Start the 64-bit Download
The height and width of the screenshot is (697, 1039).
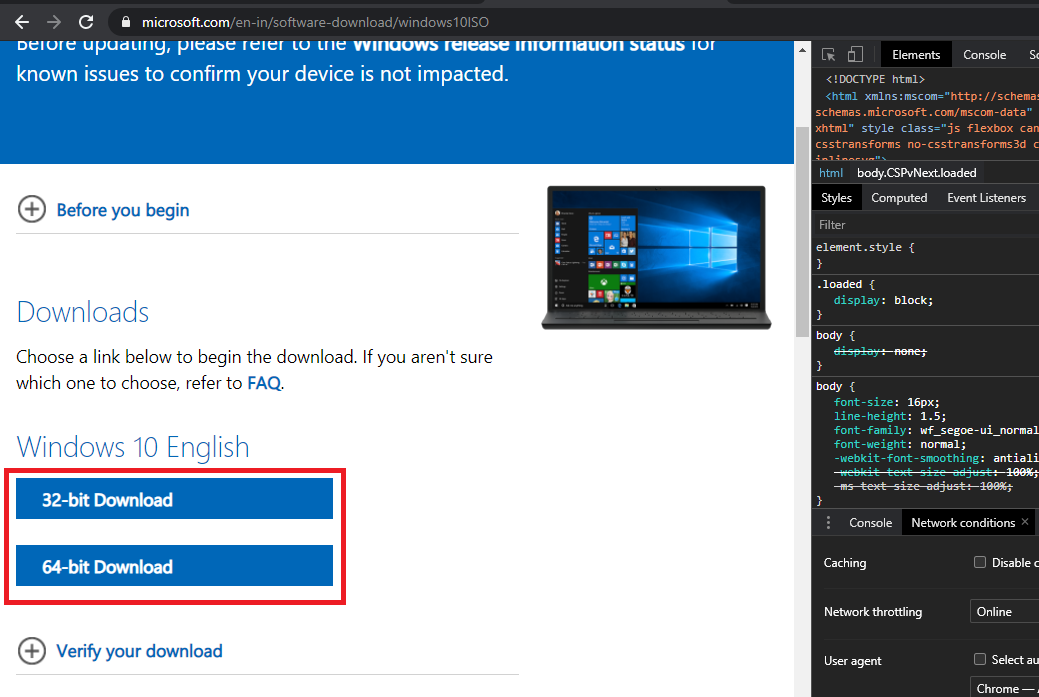[174, 566]
